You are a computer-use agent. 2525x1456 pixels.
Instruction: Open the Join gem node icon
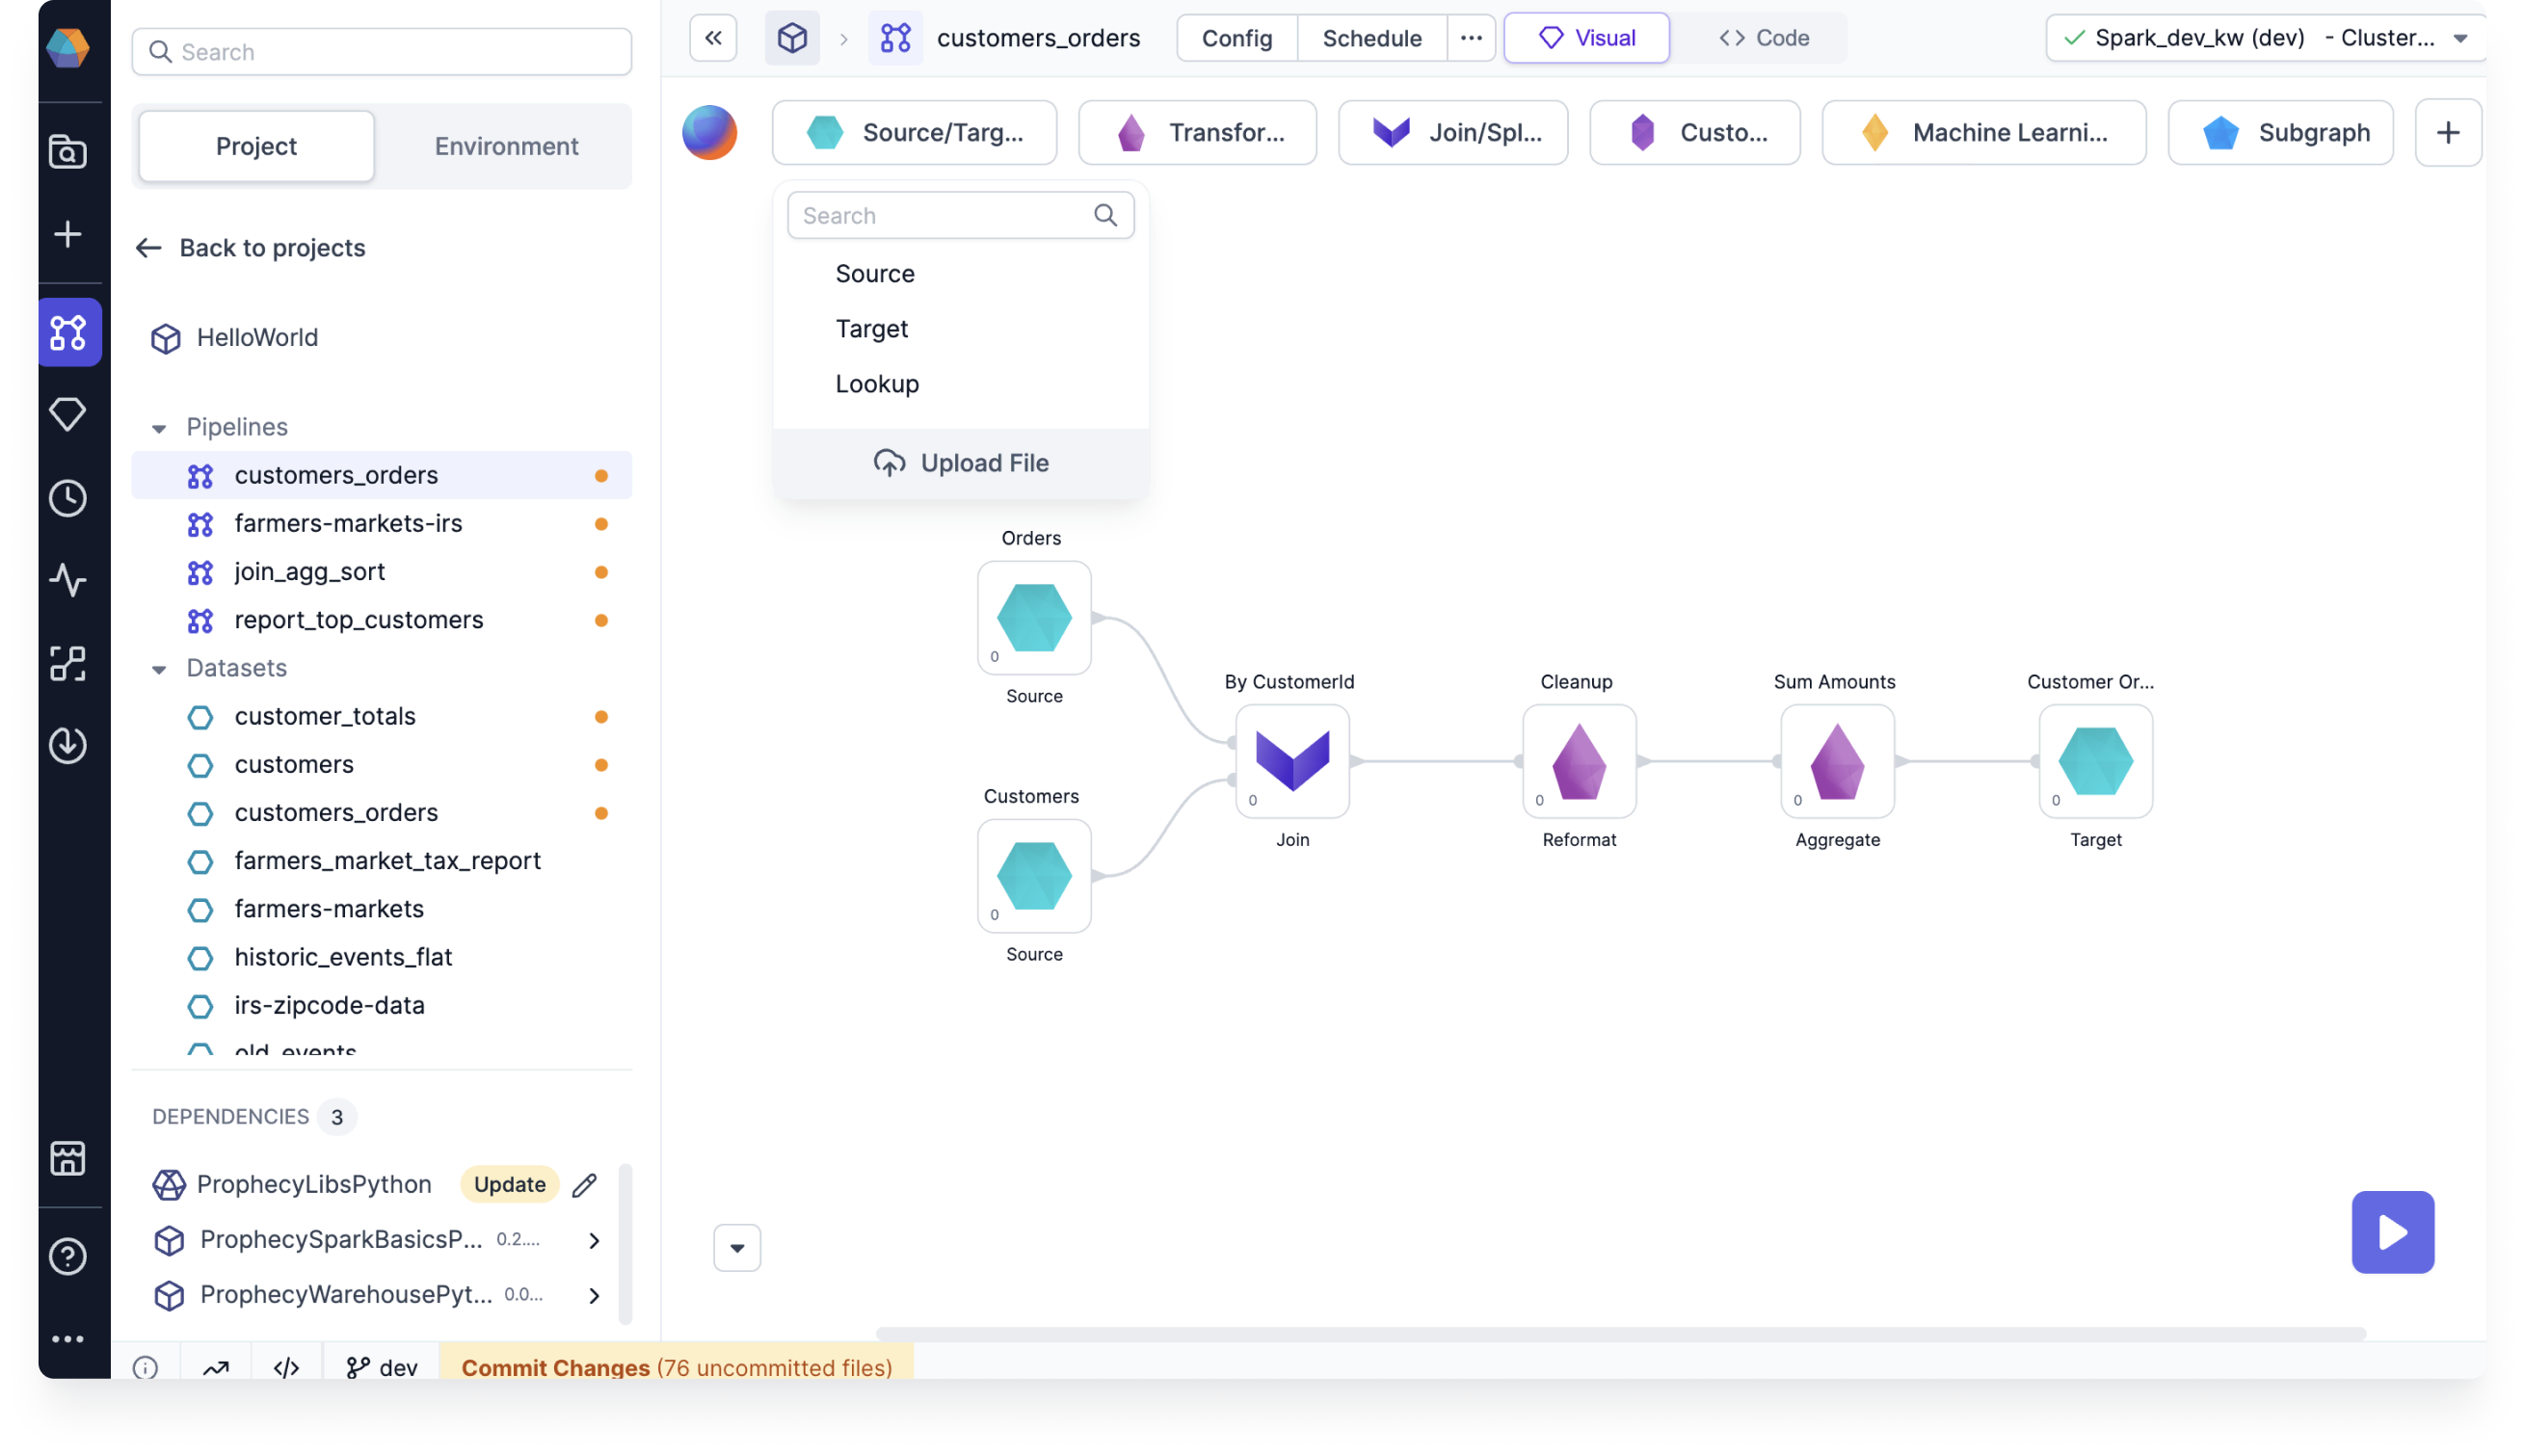pyautogui.click(x=1292, y=761)
